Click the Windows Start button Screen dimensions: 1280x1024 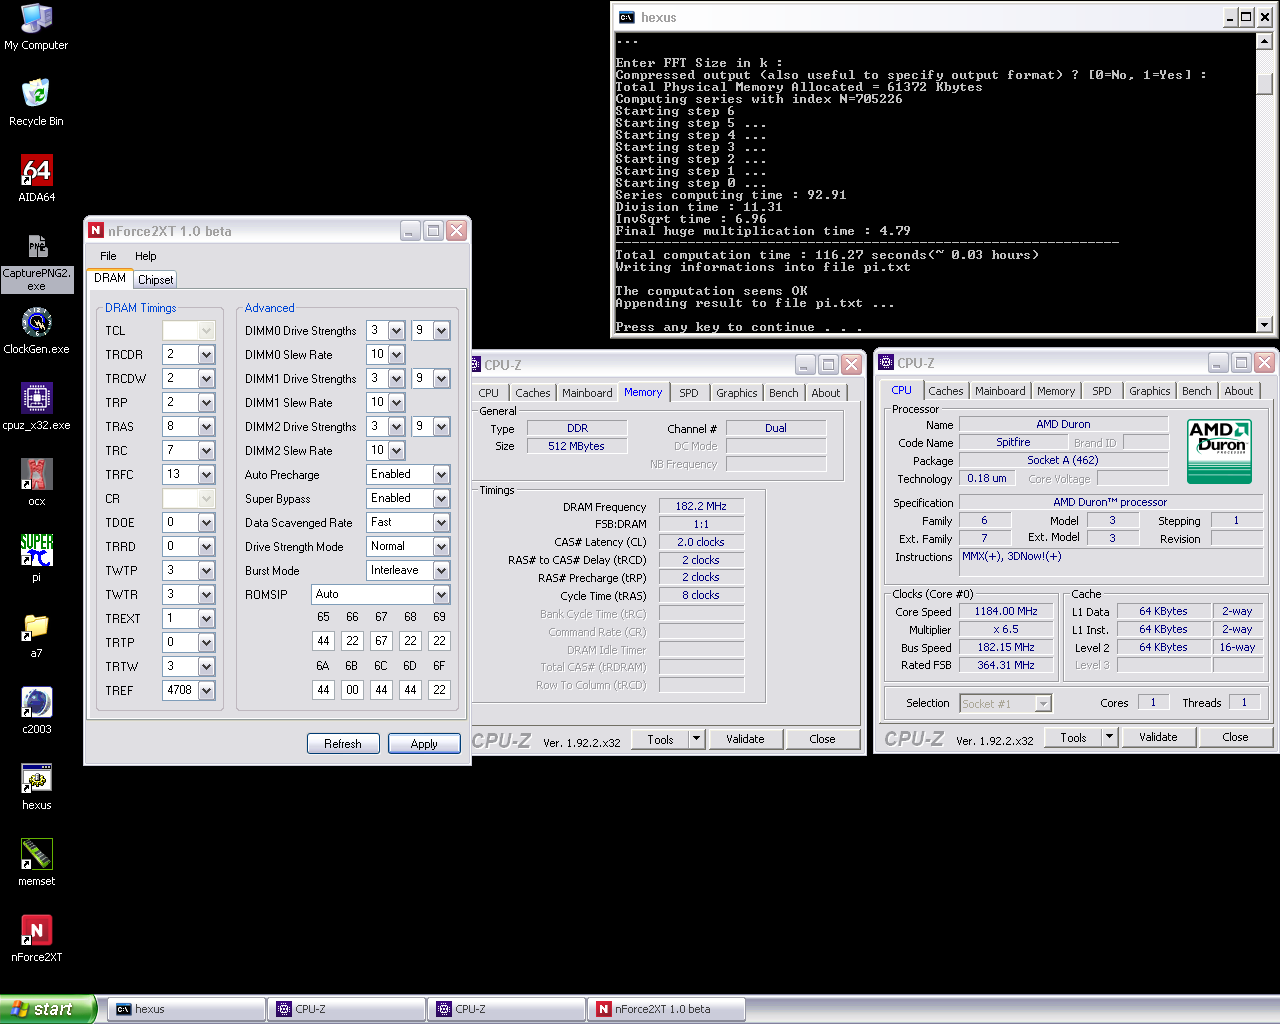tap(47, 1009)
